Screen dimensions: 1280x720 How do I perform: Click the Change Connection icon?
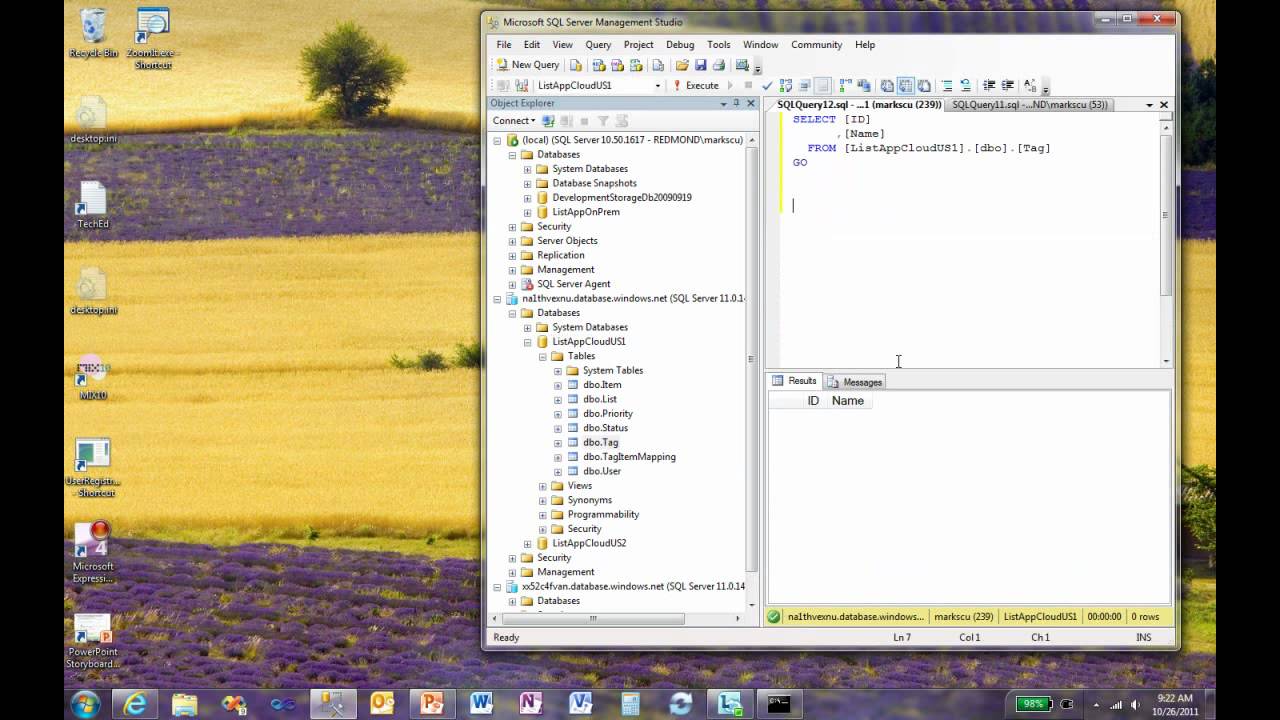tap(521, 86)
